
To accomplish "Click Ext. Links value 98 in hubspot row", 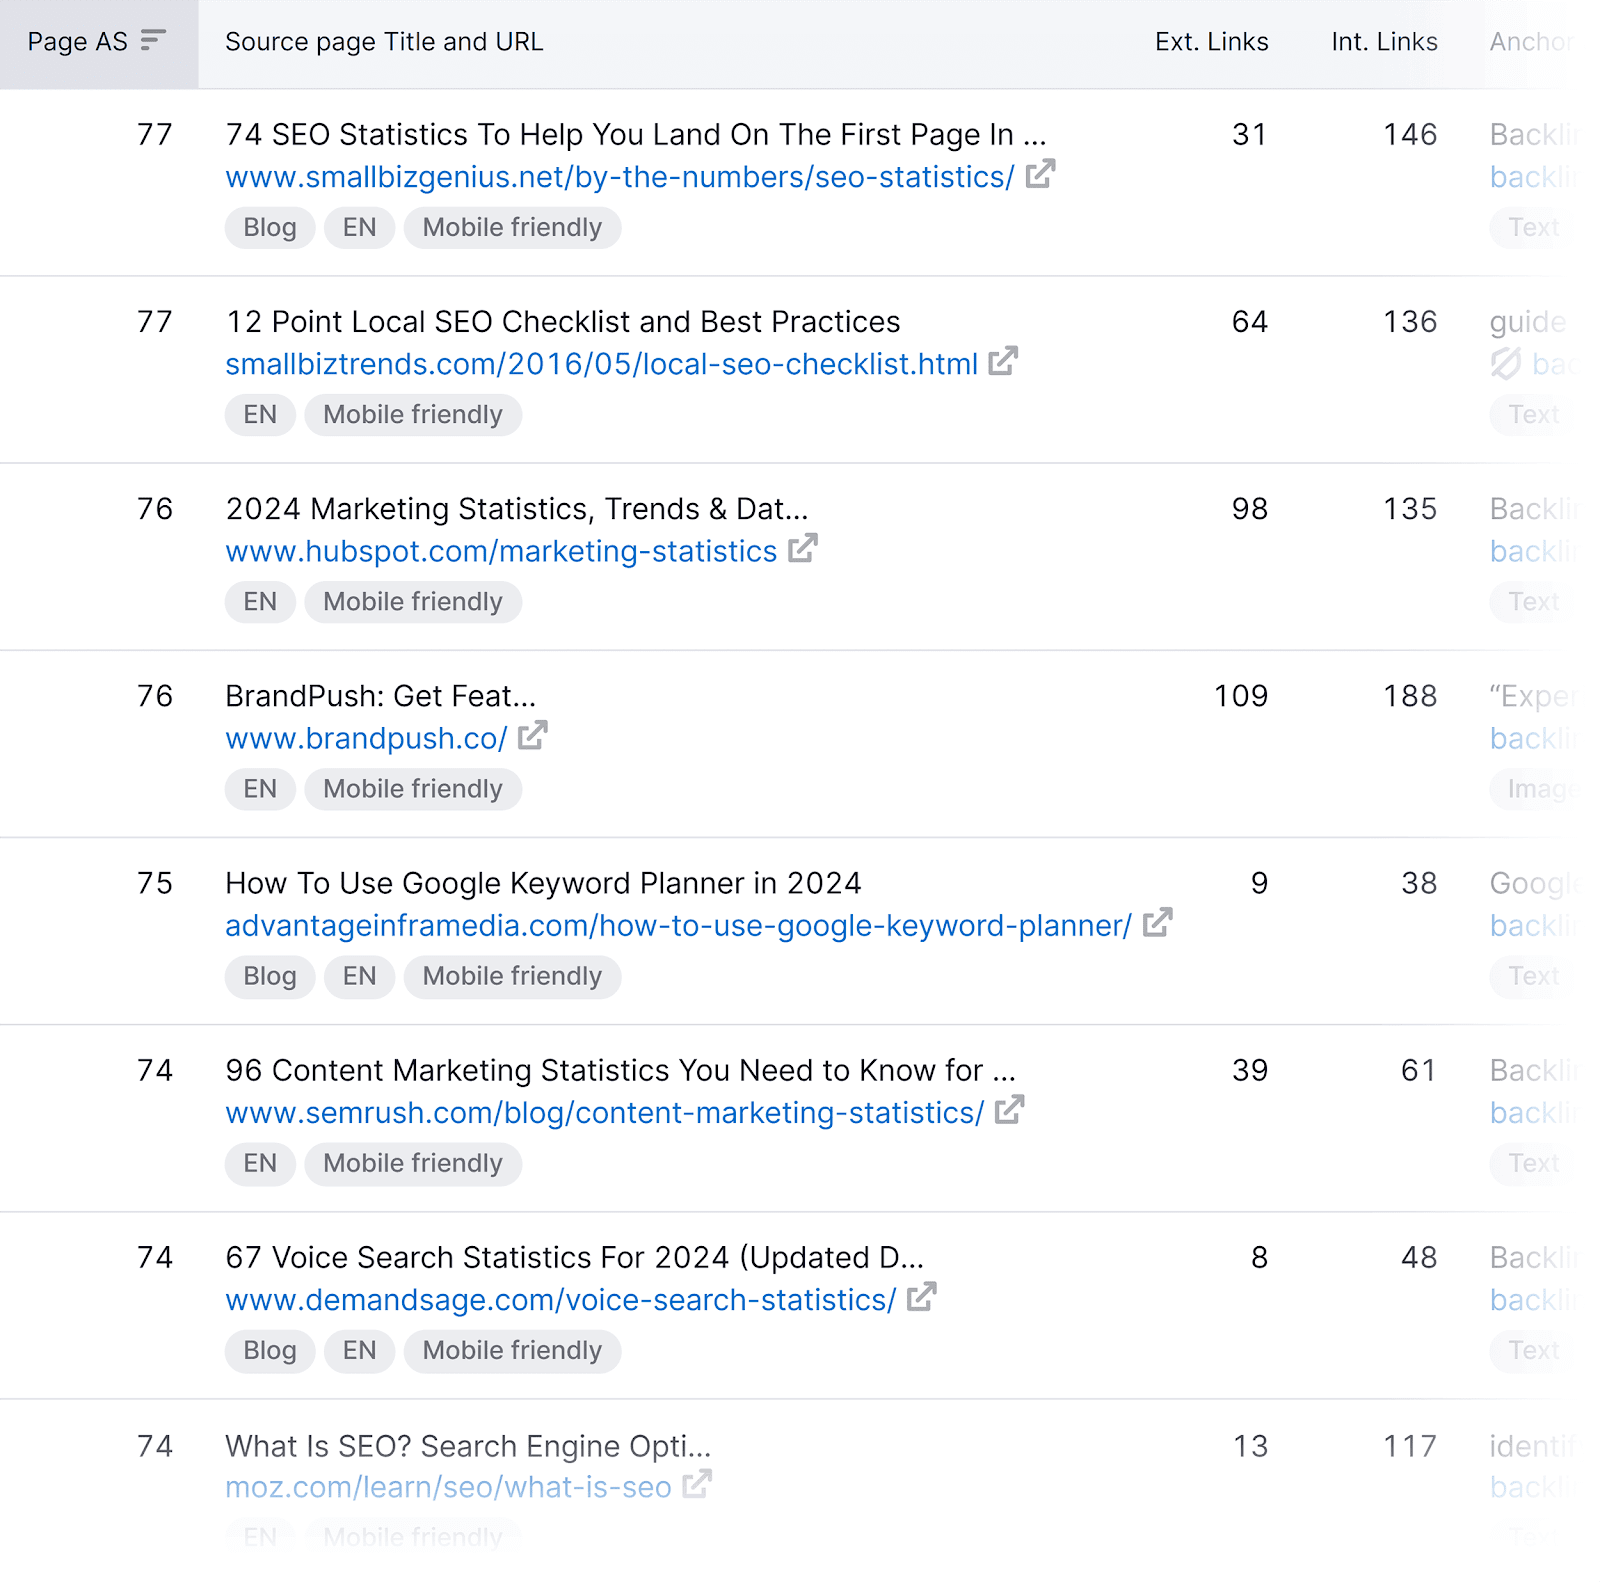I will click(1250, 509).
